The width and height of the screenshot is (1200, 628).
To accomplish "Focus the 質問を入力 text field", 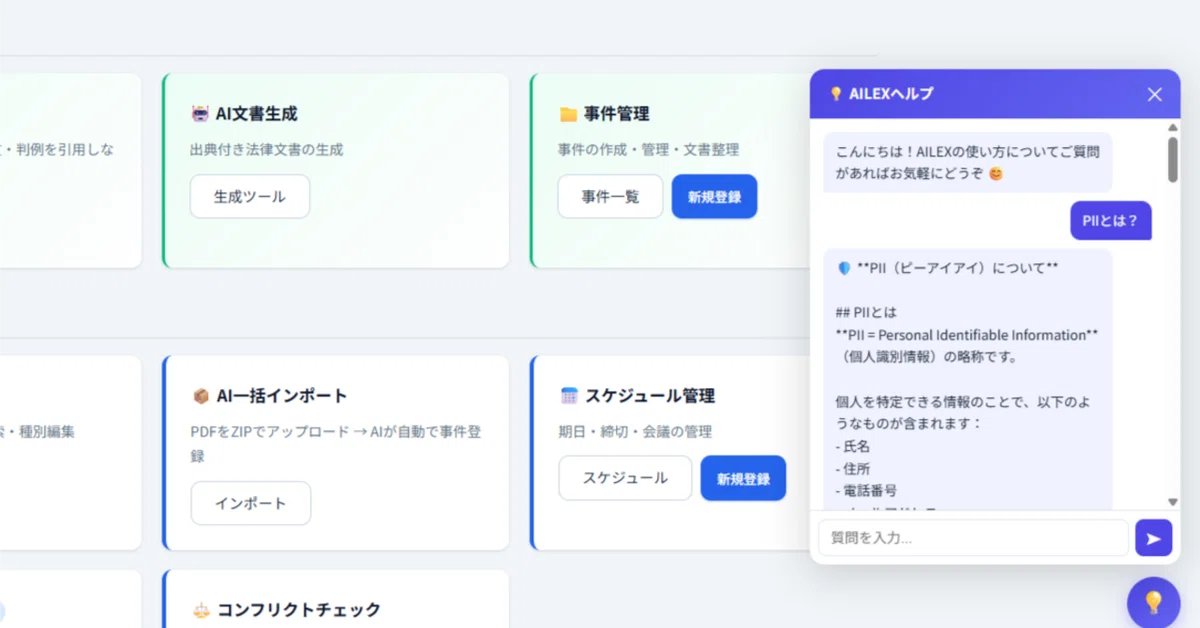I will point(973,538).
